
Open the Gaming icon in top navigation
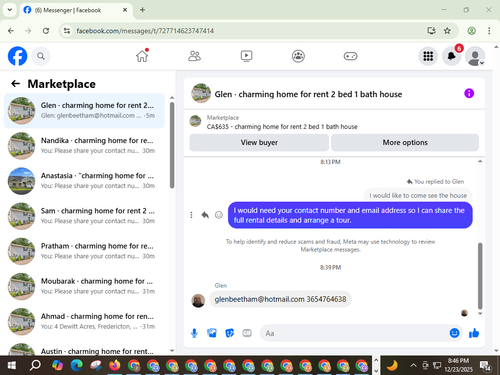(350, 56)
